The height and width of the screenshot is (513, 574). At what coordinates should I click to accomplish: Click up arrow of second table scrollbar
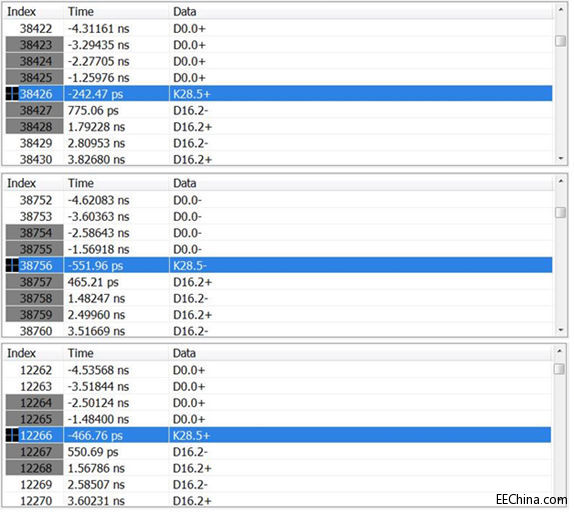tap(560, 181)
